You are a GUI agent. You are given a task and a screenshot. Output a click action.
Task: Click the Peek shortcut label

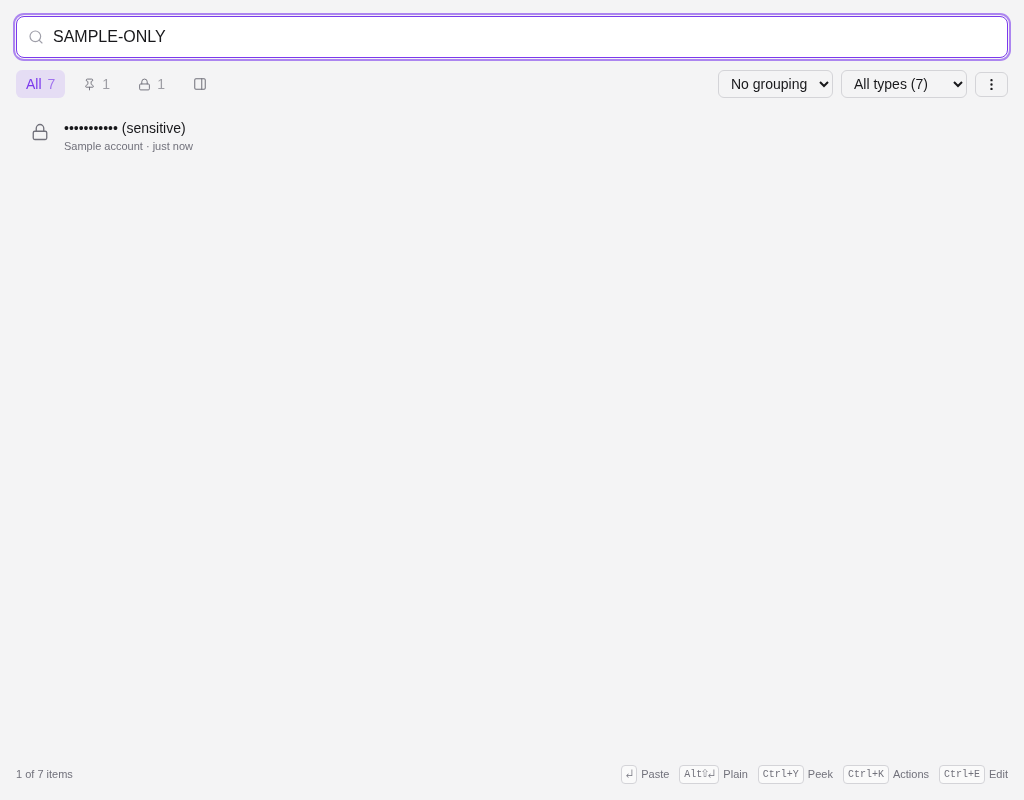[820, 775]
